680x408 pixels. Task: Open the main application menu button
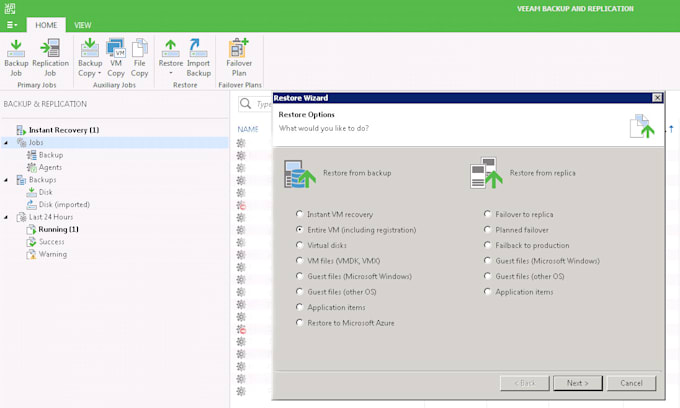tap(12, 25)
